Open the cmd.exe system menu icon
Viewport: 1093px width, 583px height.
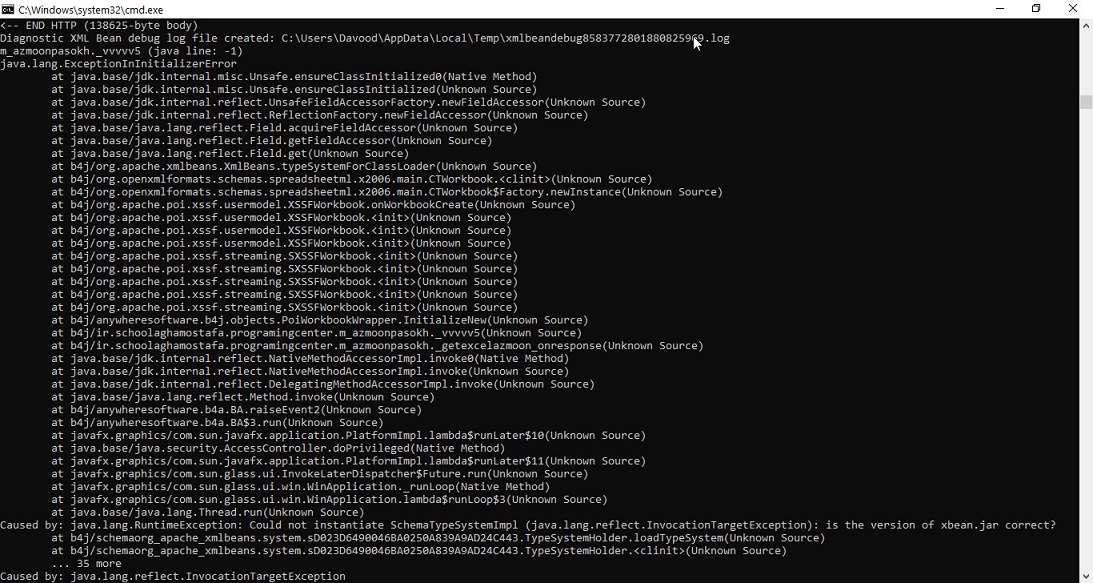[x=8, y=9]
